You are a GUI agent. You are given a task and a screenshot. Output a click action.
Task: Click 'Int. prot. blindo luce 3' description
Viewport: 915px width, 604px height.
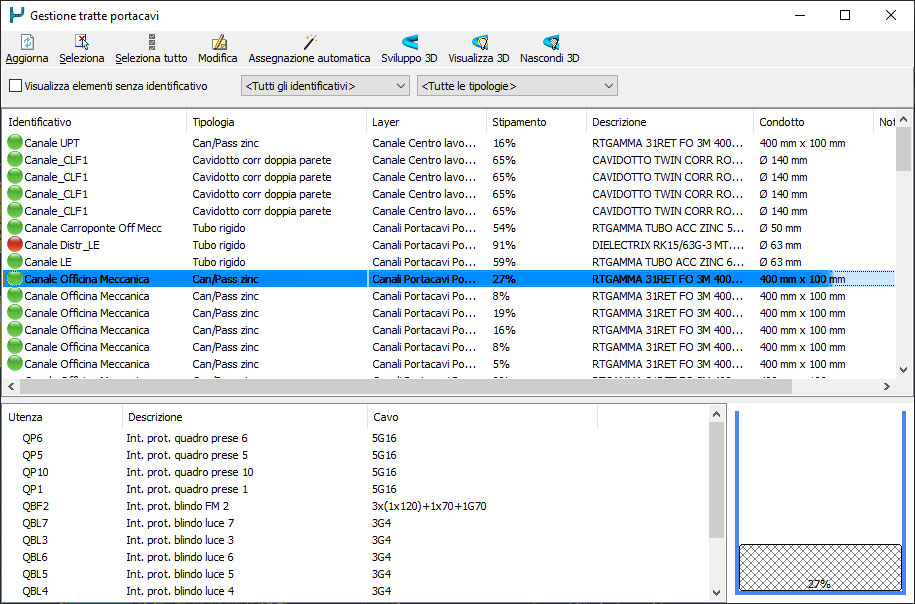tap(180, 540)
